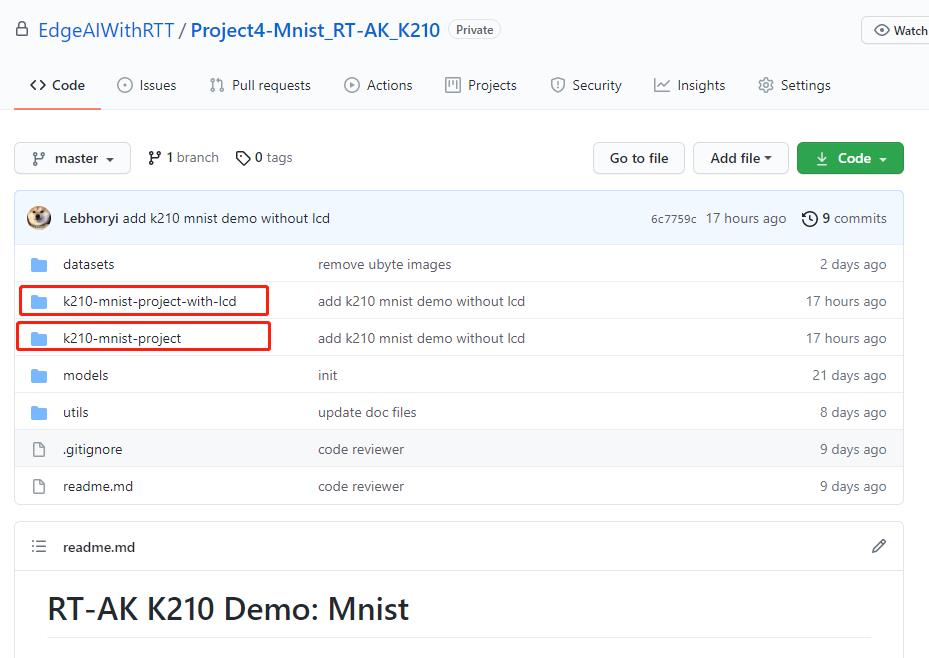
Task: Click the Go to file button
Action: coord(639,158)
